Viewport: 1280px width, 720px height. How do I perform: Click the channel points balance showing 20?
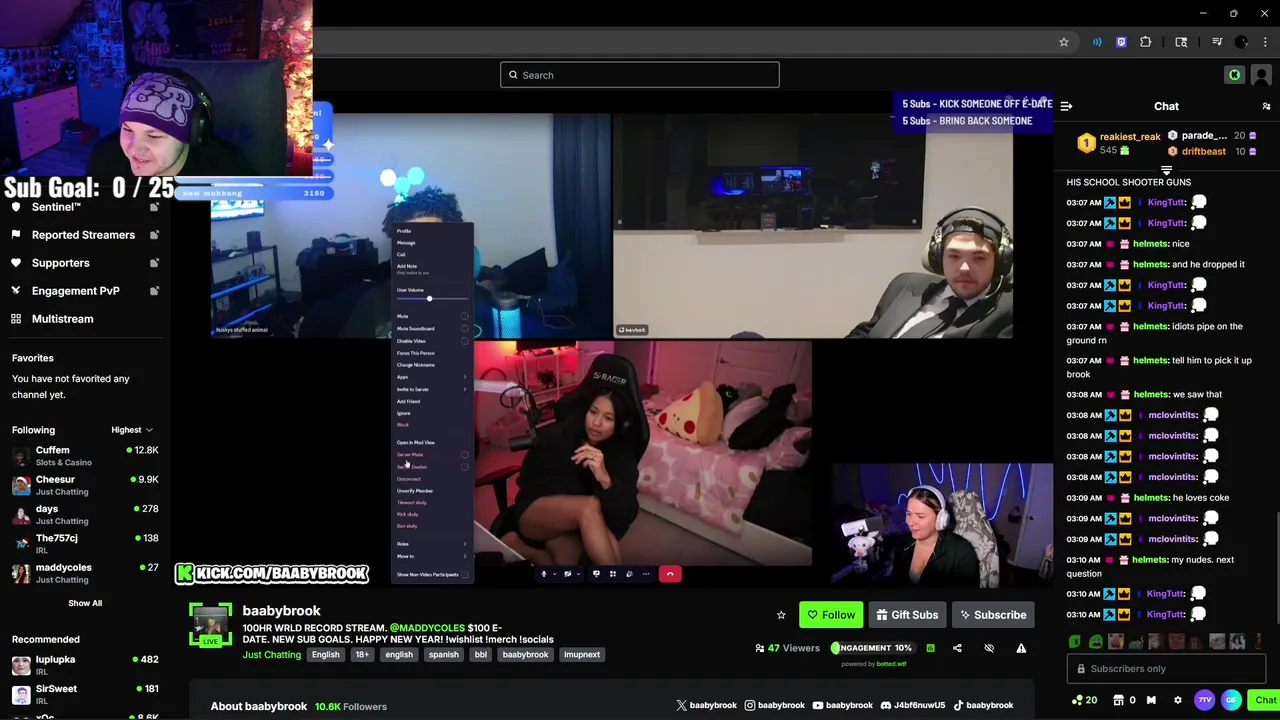(x=1084, y=700)
